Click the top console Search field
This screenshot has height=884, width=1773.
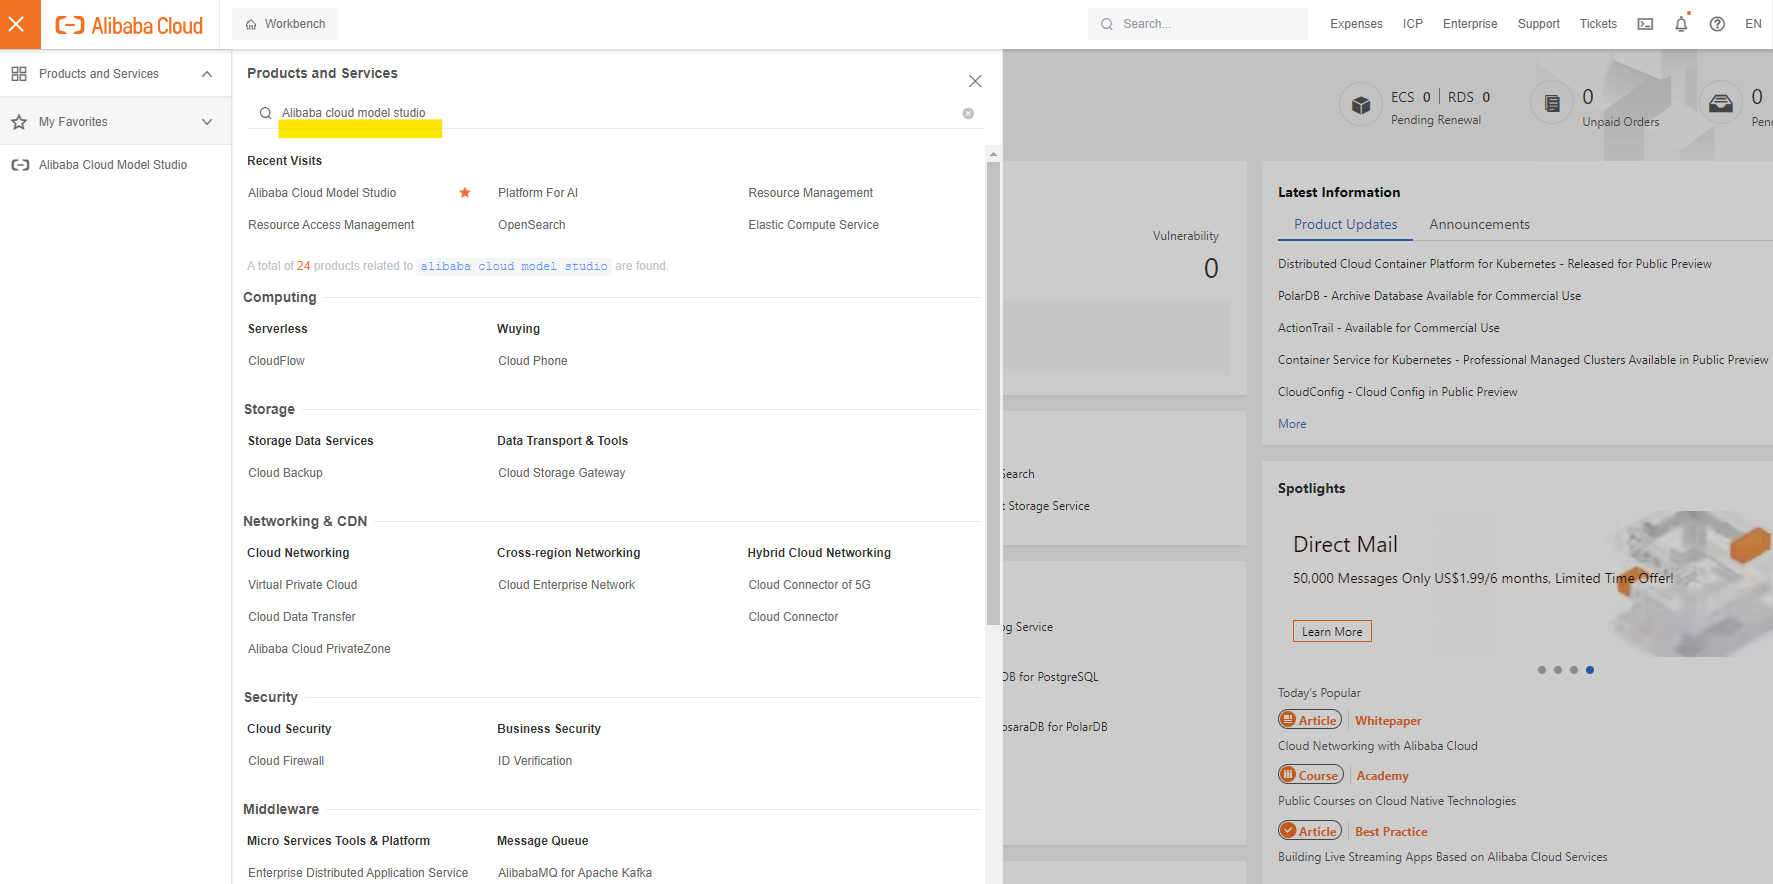coord(1198,24)
